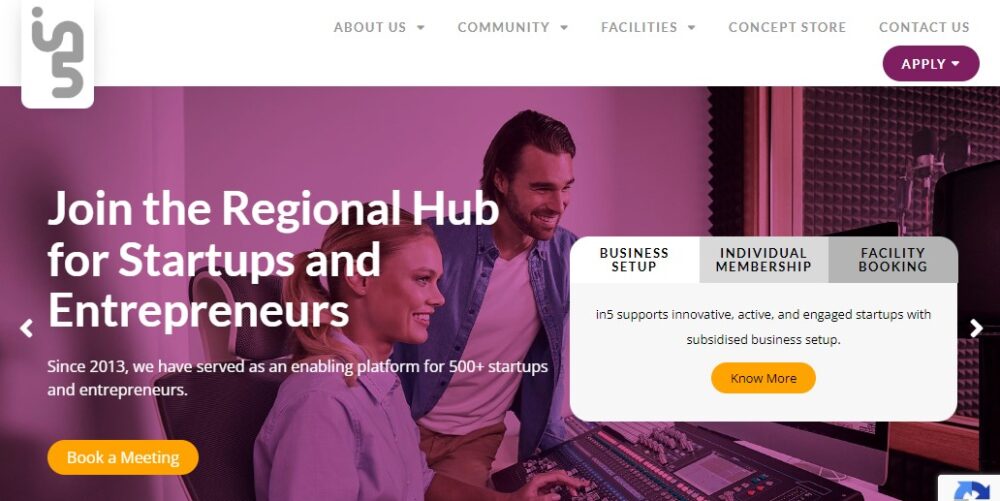Image resolution: width=1000 pixels, height=501 pixels.
Task: Click the hero banner headline text
Action: pos(273,259)
